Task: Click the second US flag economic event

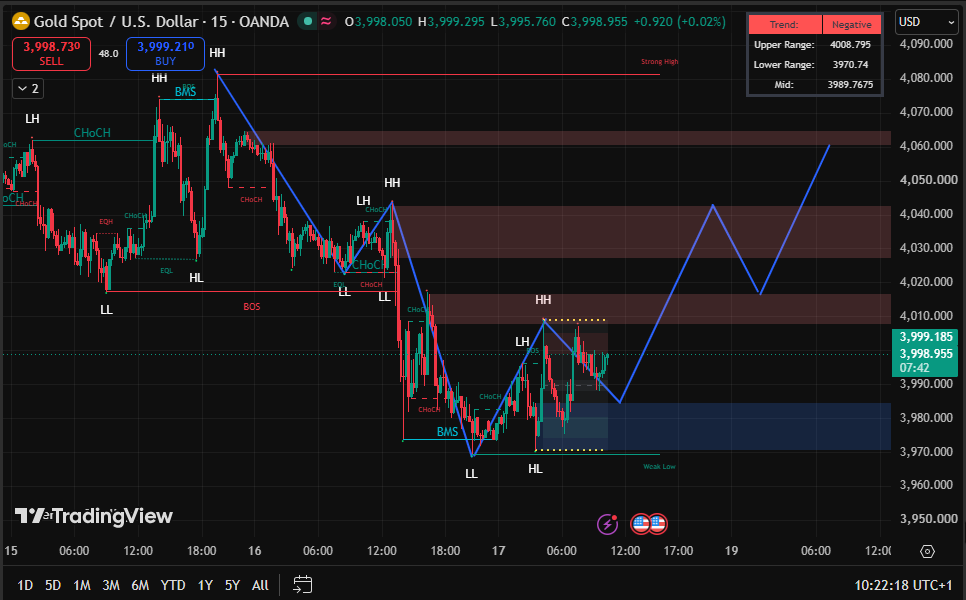Action: coord(657,524)
